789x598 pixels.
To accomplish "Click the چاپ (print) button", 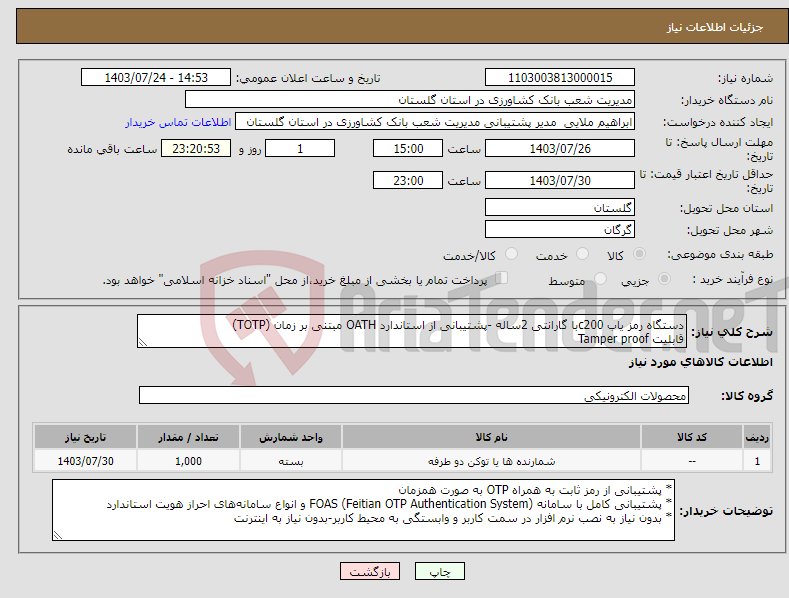I will (440, 572).
